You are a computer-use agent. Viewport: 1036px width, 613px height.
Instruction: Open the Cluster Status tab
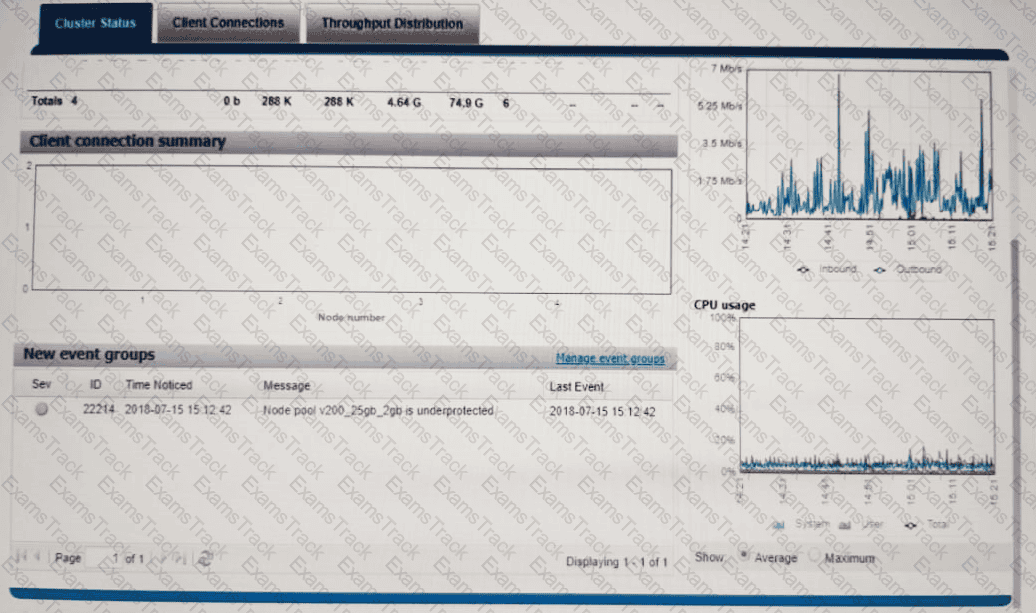click(95, 23)
